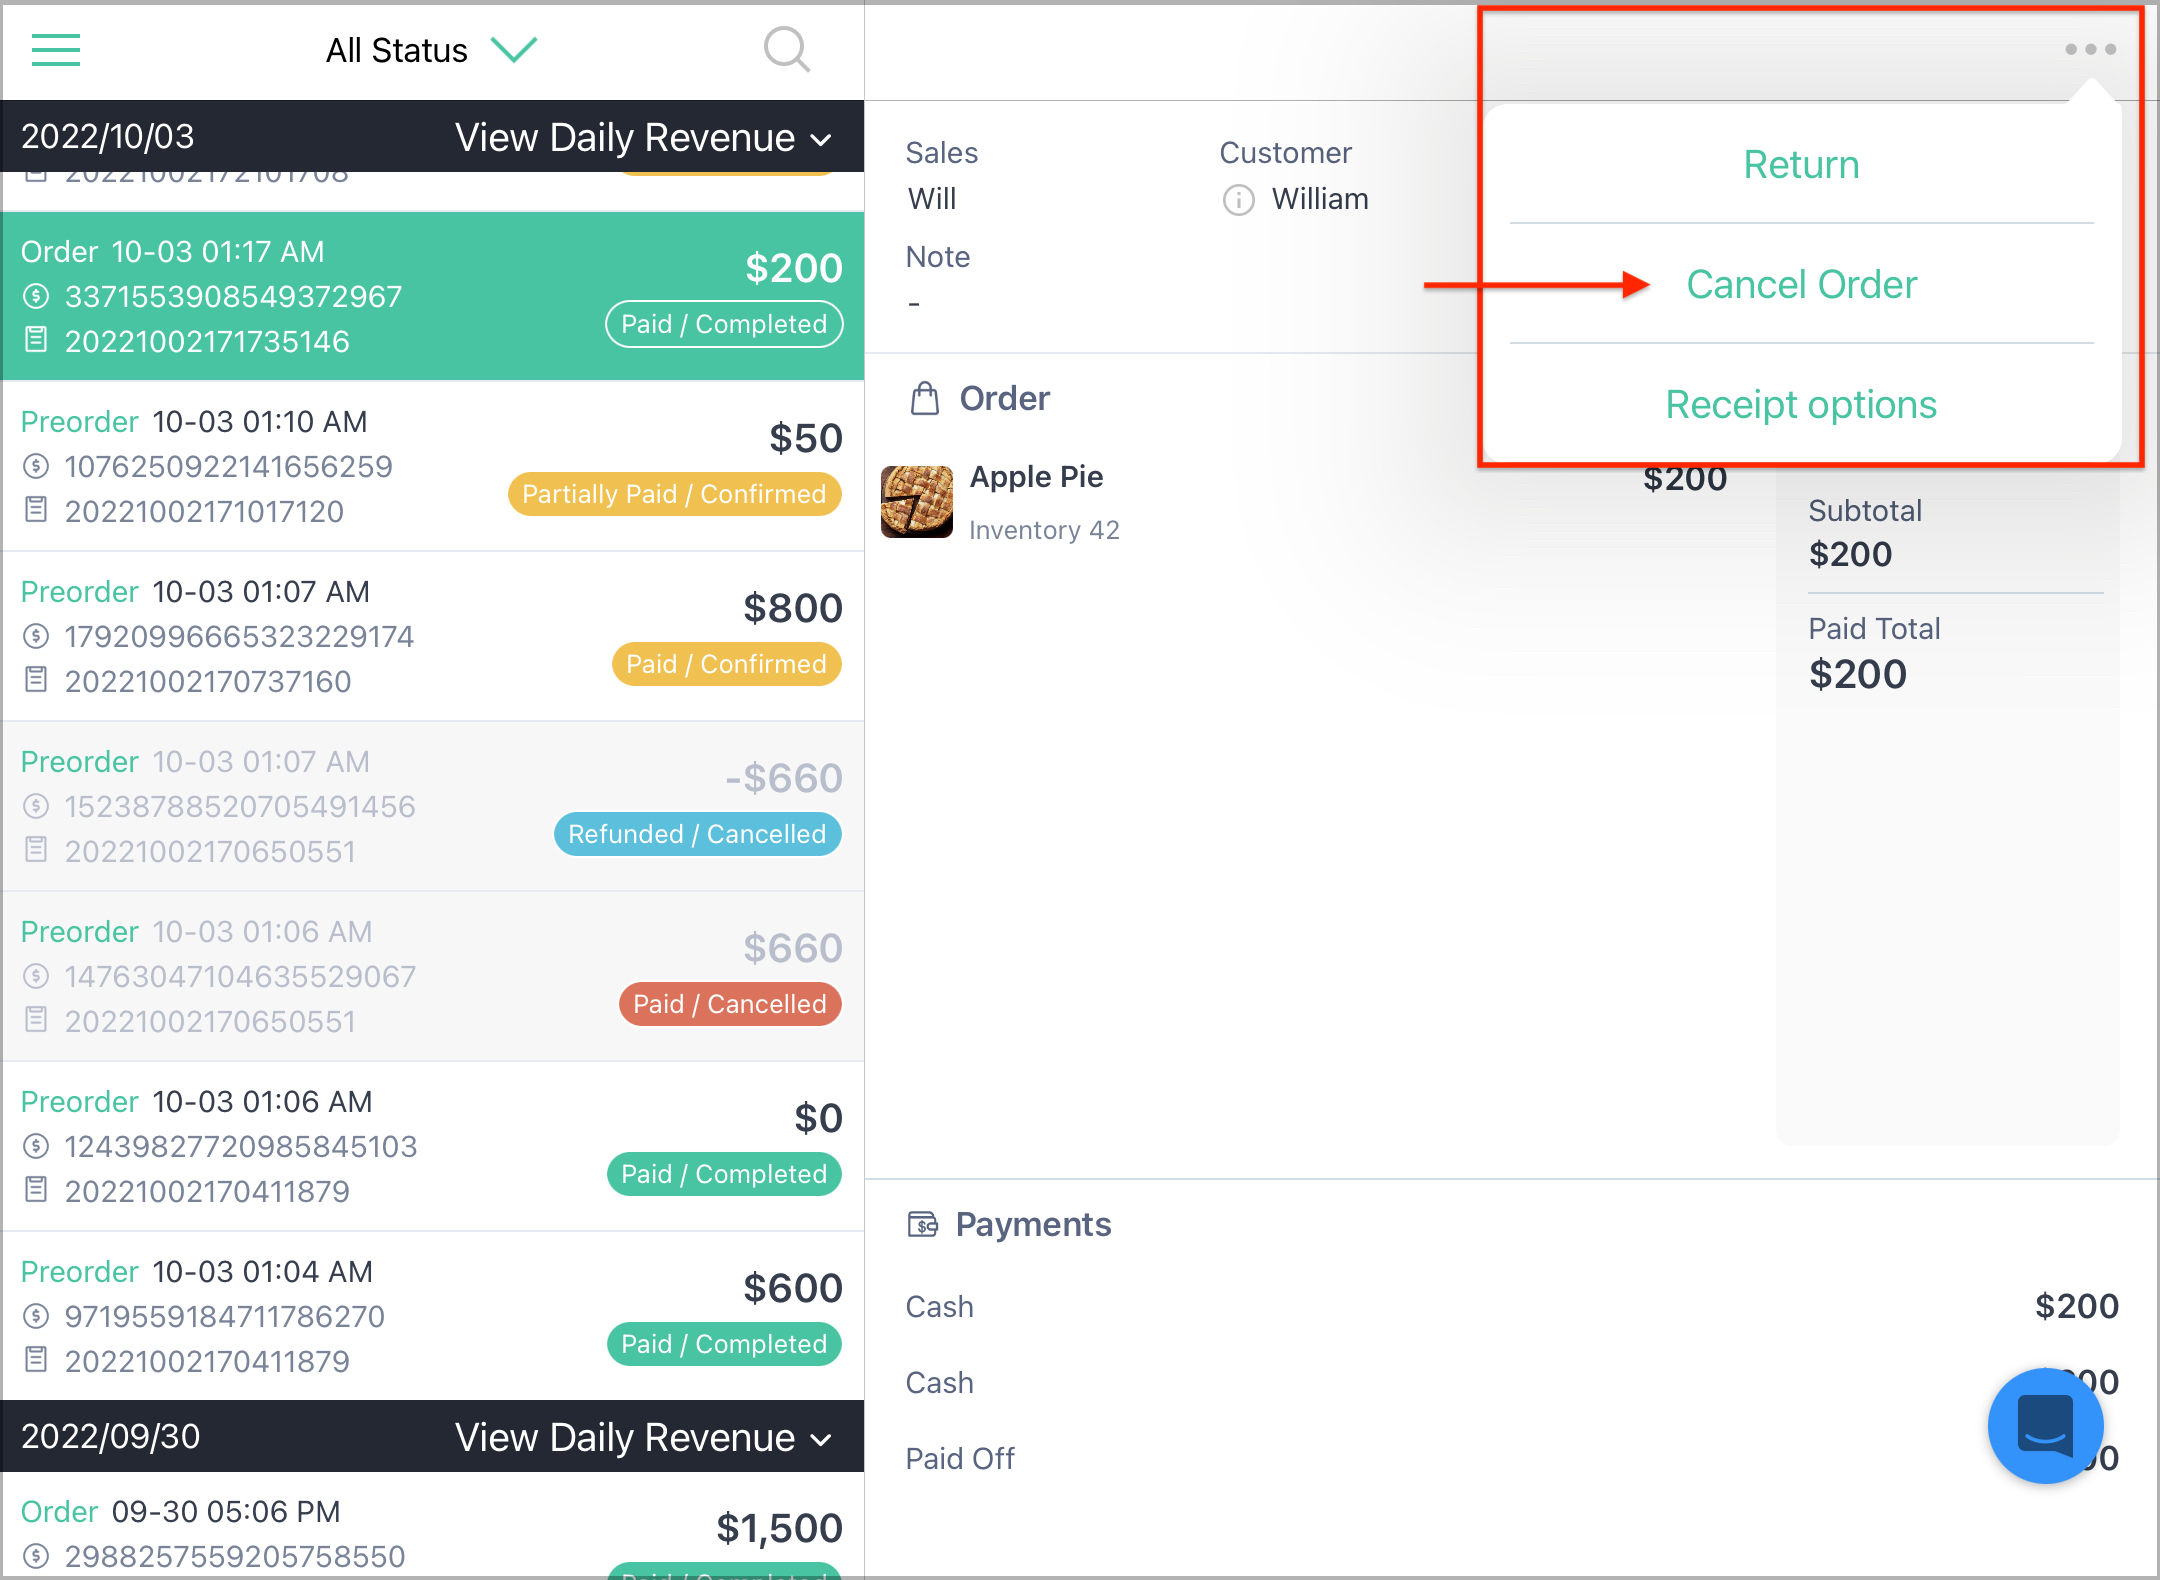2160x1580 pixels.
Task: Open the three-dot more options menu
Action: point(2090,49)
